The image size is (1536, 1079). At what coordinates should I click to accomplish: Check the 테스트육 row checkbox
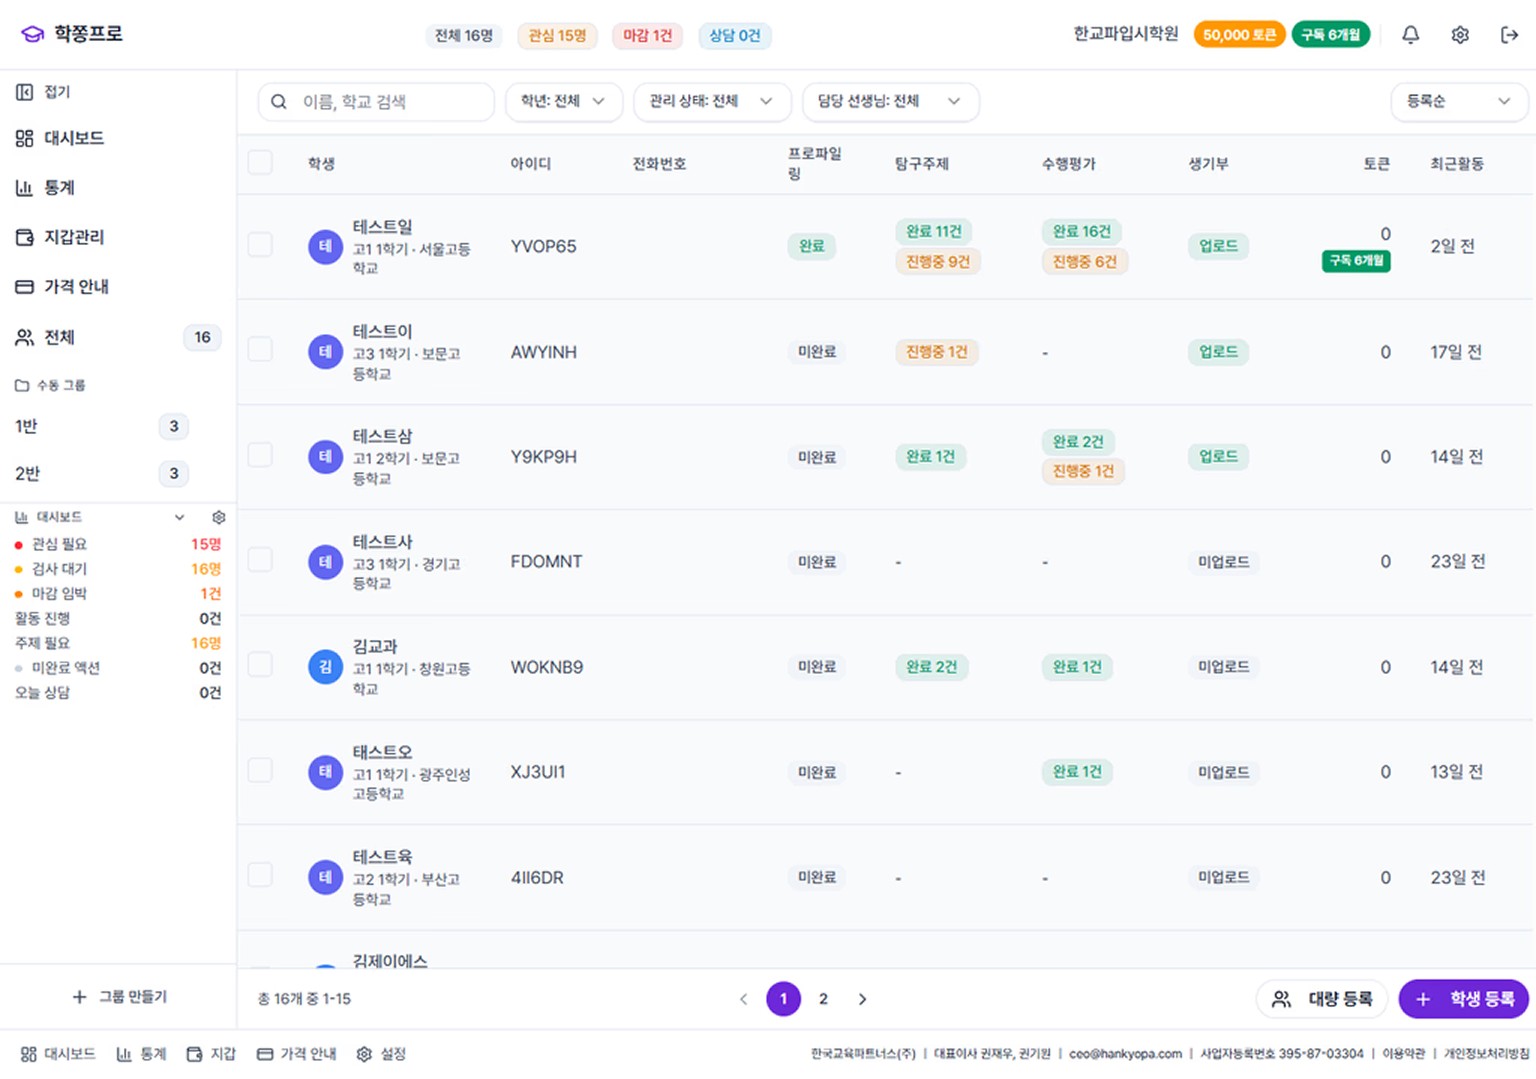(260, 875)
